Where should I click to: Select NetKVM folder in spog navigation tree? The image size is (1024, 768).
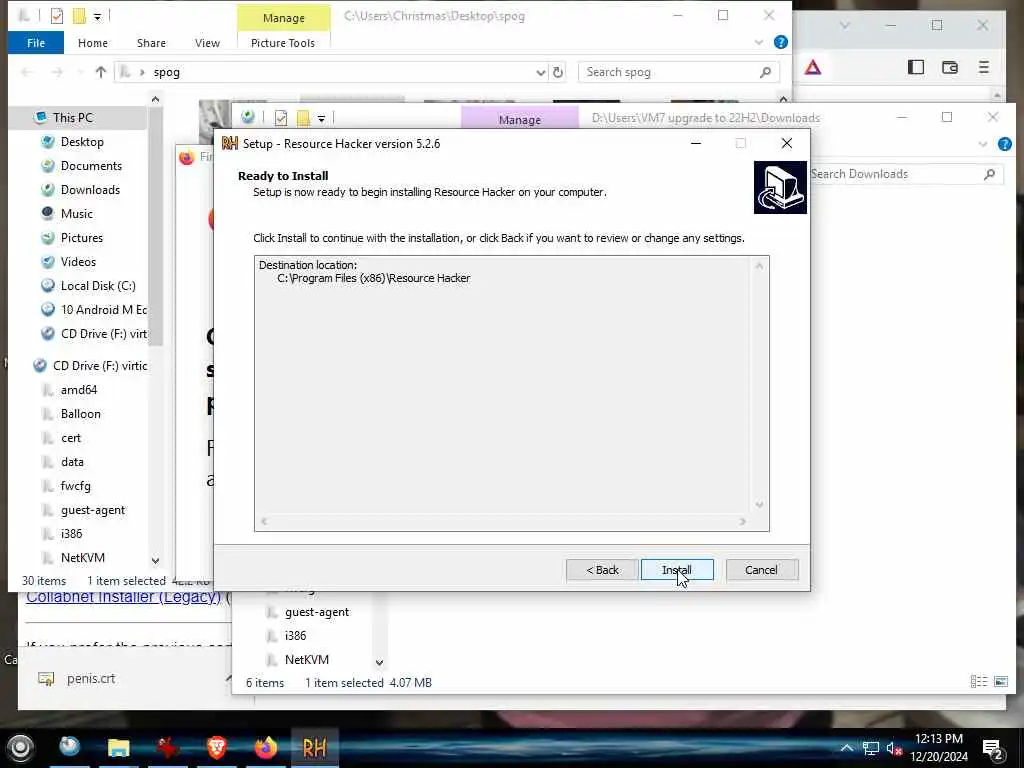pyautogui.click(x=82, y=558)
